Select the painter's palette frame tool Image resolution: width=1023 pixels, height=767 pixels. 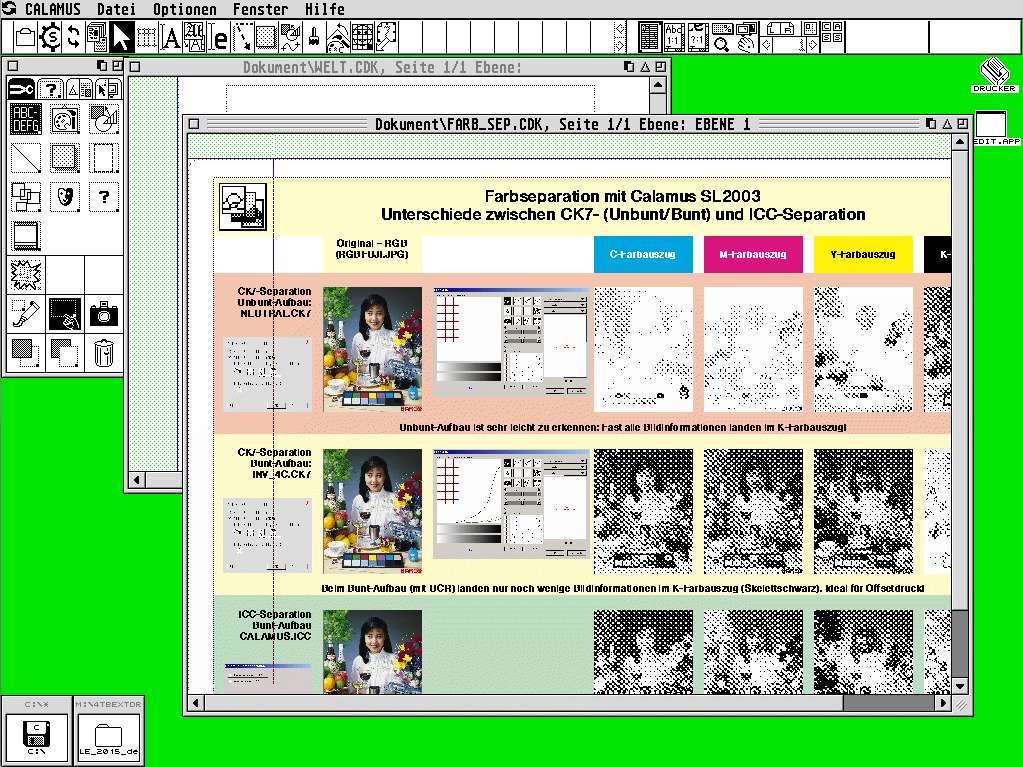(65, 119)
